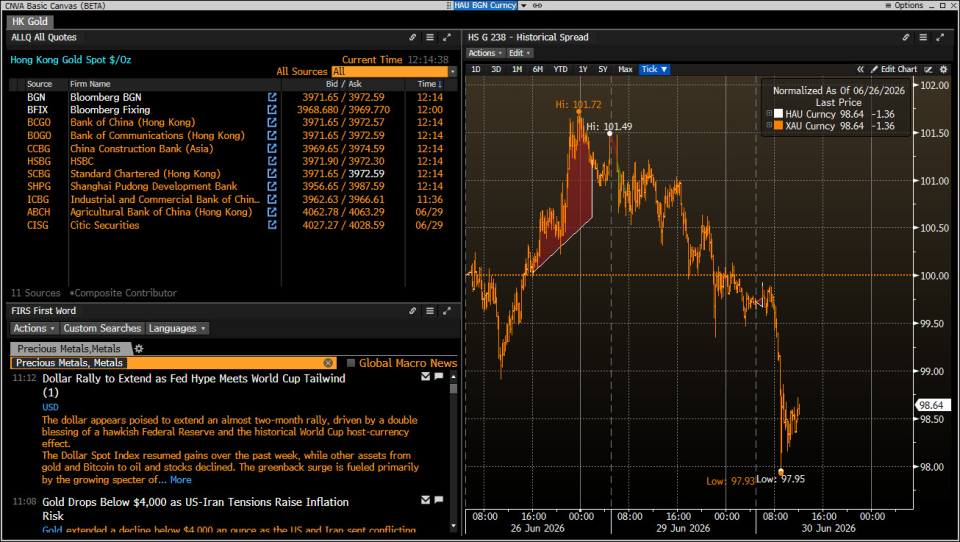The width and height of the screenshot is (960, 542).
Task: Click Custom Searches button
Action: point(102,329)
